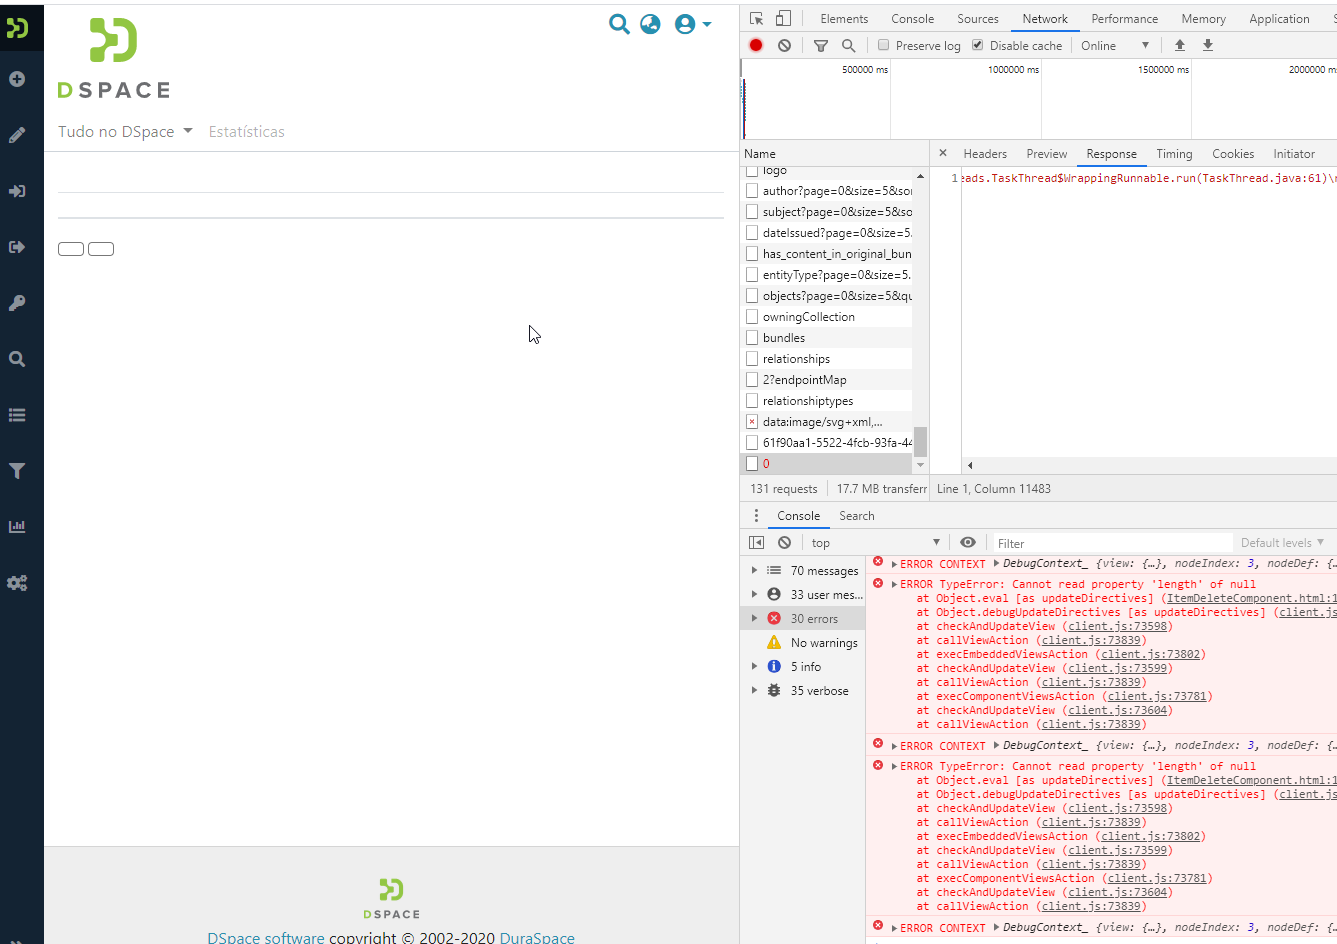The height and width of the screenshot is (944, 1337).
Task: Select the pencil edit icon in DSpace sidebar
Action: (x=16, y=133)
